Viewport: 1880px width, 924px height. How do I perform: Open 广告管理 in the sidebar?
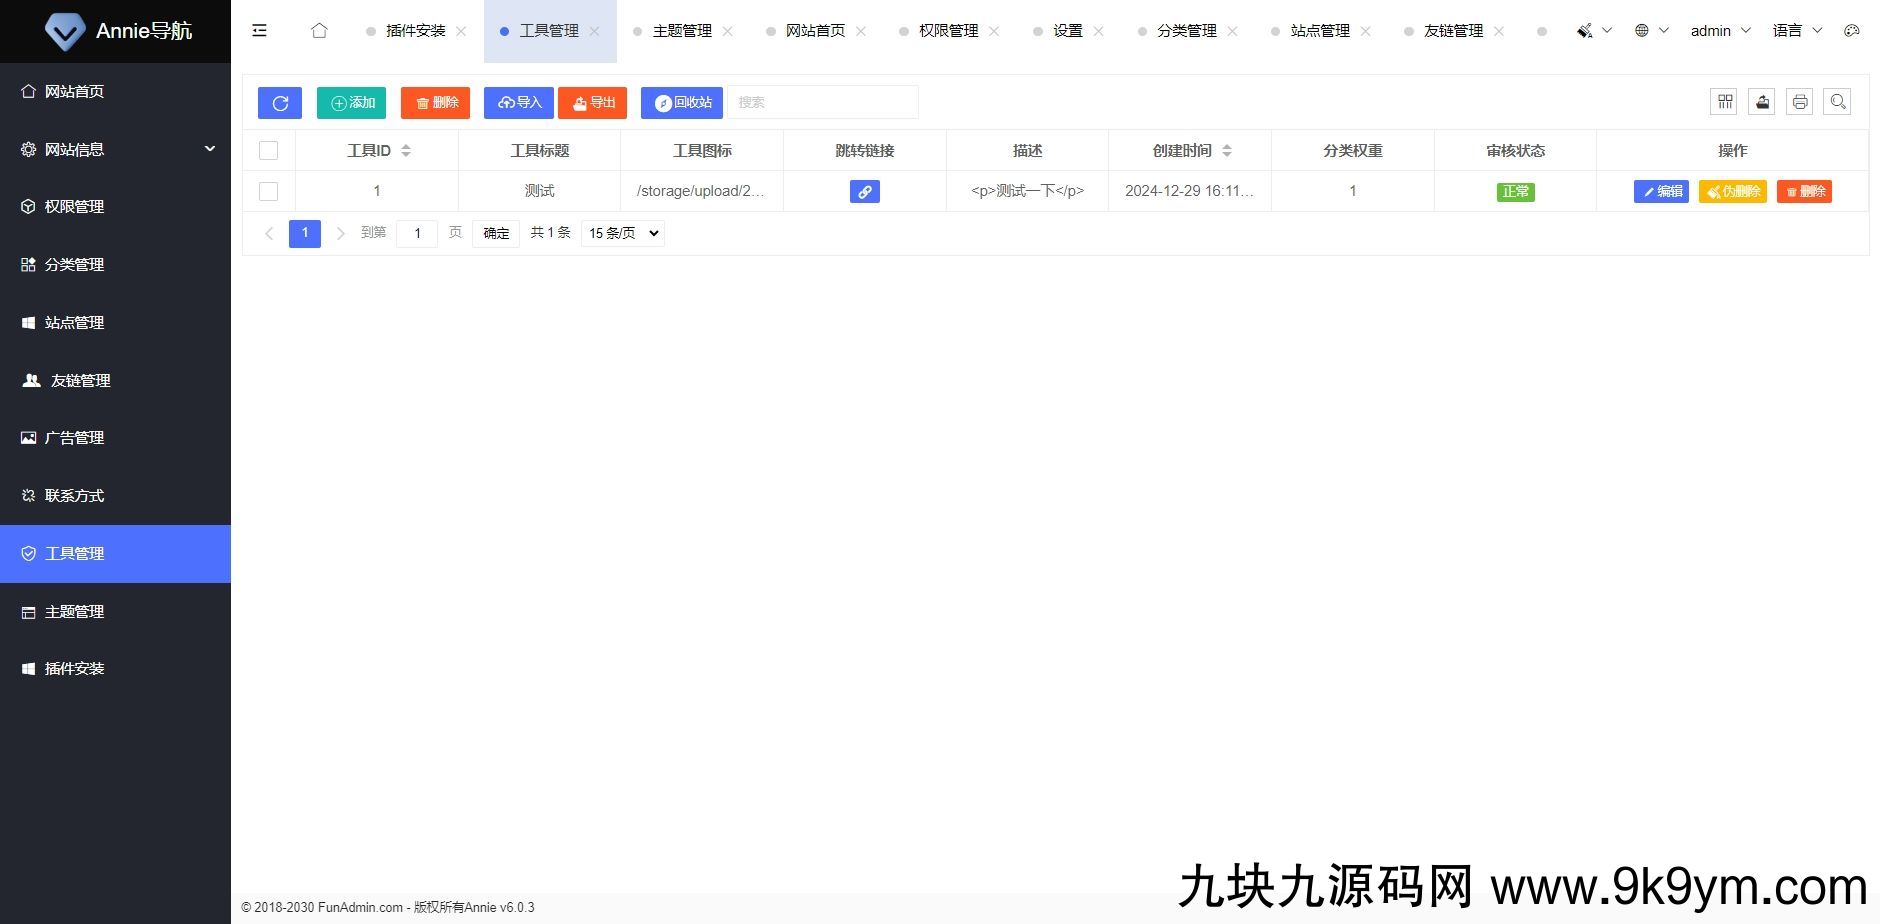click(115, 437)
